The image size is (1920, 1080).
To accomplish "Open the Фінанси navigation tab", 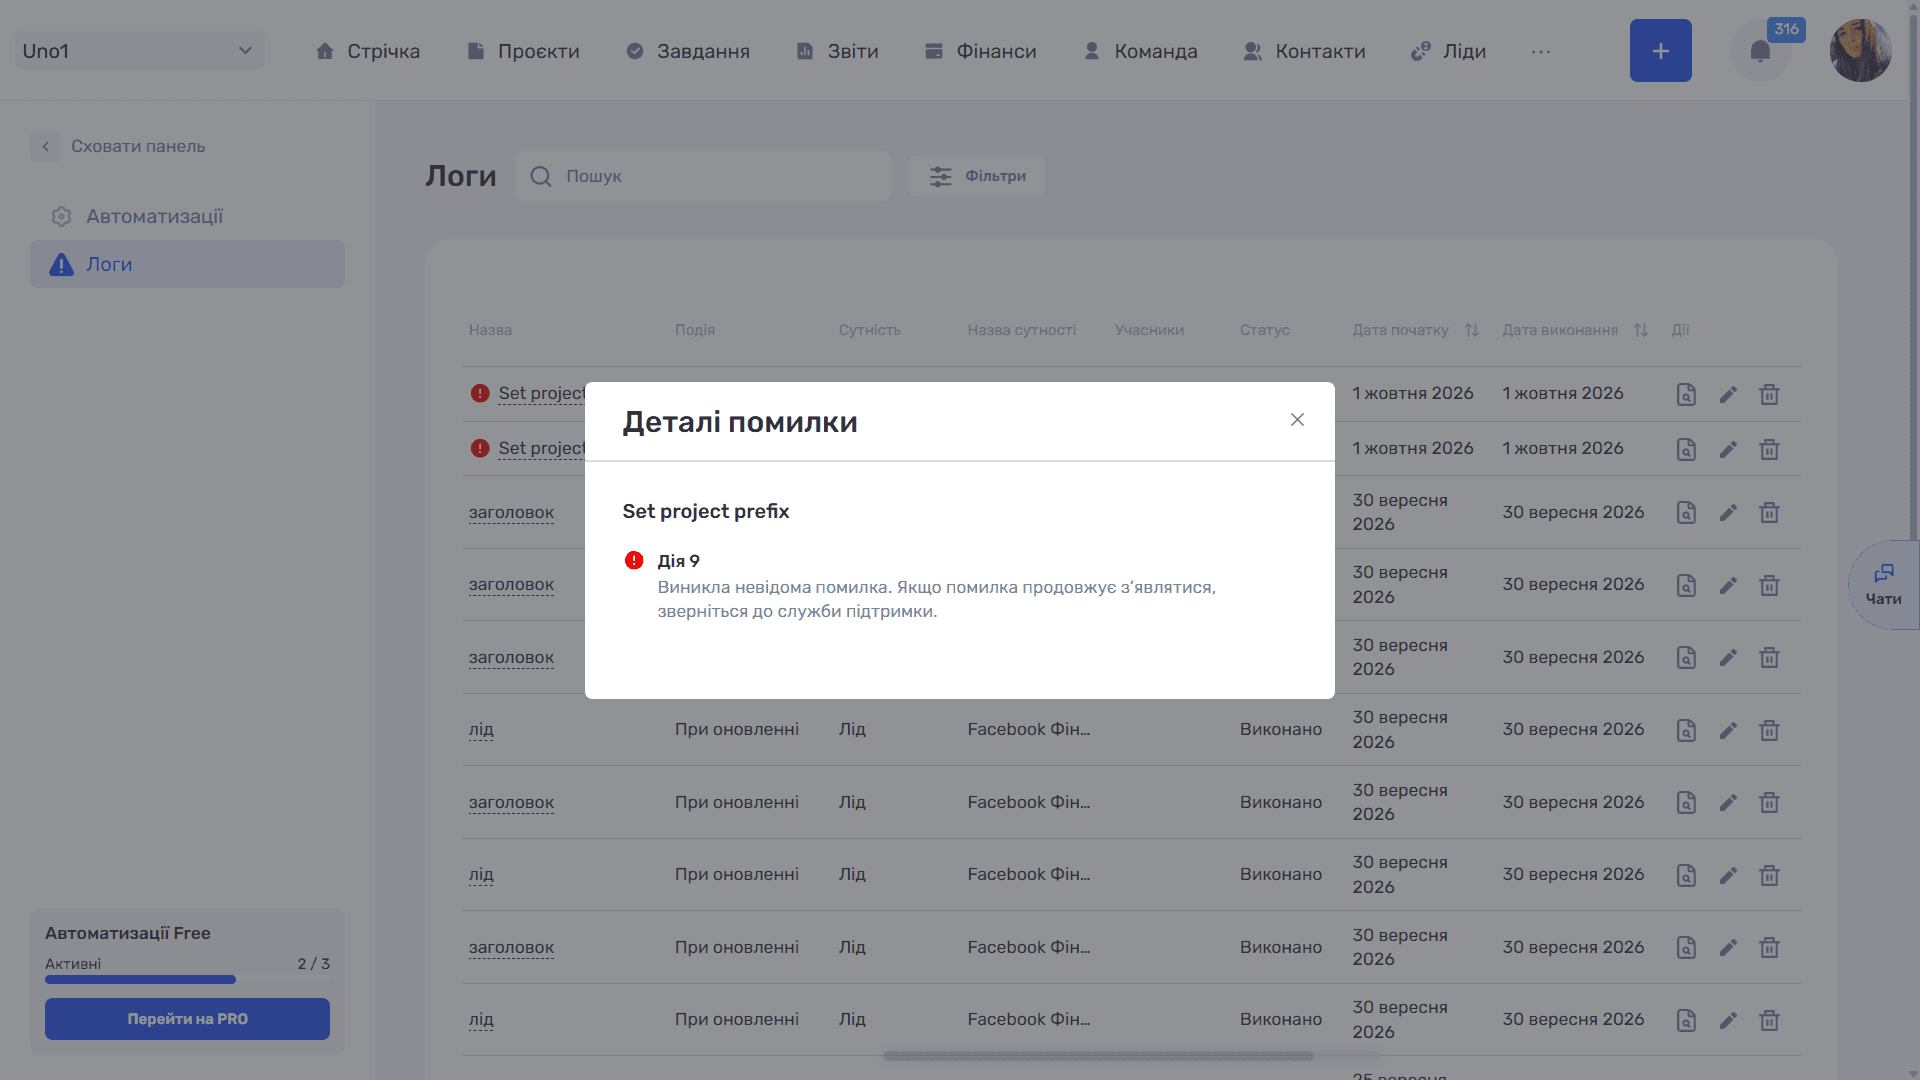I will click(980, 51).
